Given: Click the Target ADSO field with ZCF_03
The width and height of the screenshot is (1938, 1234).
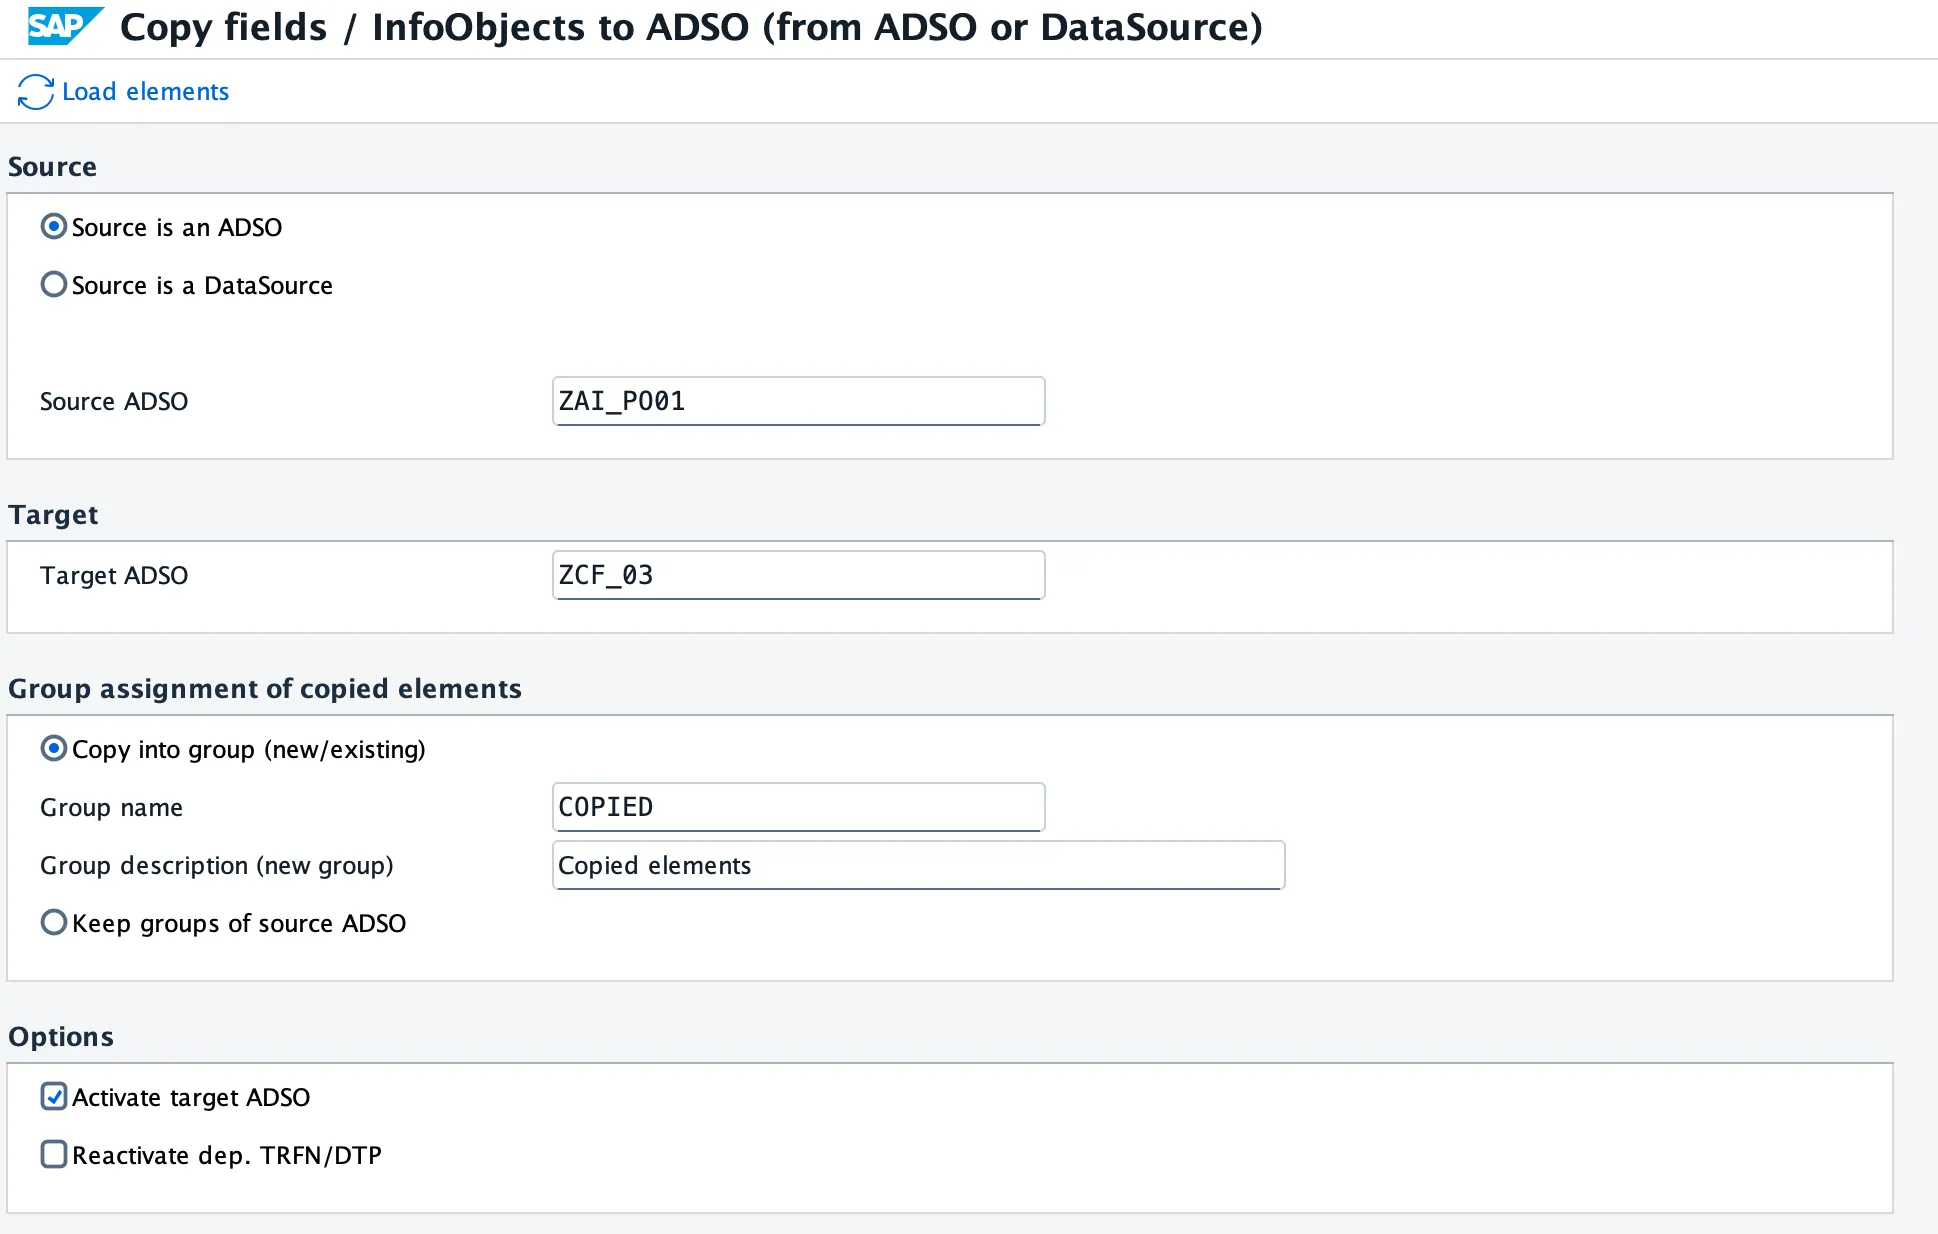Looking at the screenshot, I should click(798, 575).
